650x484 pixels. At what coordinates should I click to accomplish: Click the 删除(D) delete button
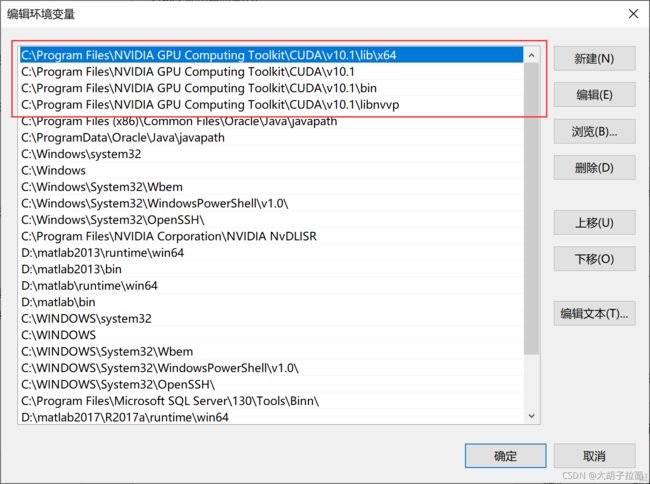click(x=594, y=167)
